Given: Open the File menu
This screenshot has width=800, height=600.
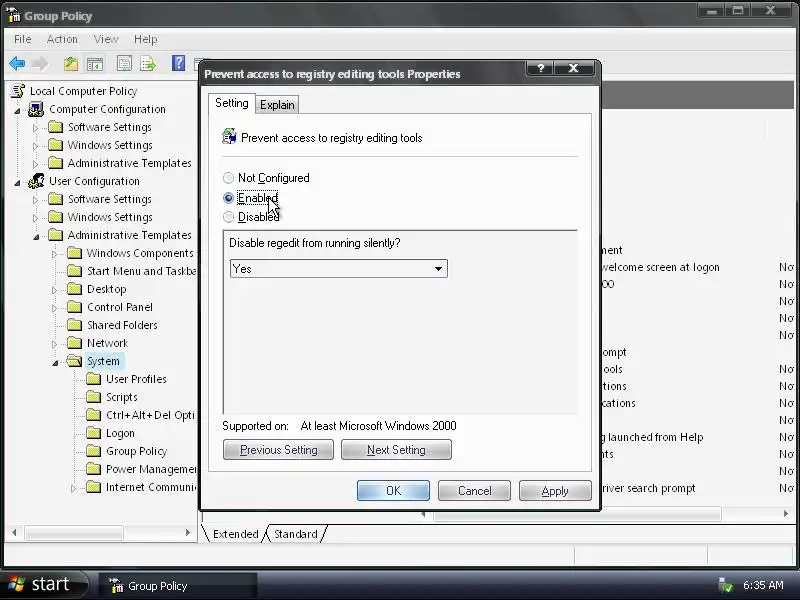Looking at the screenshot, I should 22,39.
